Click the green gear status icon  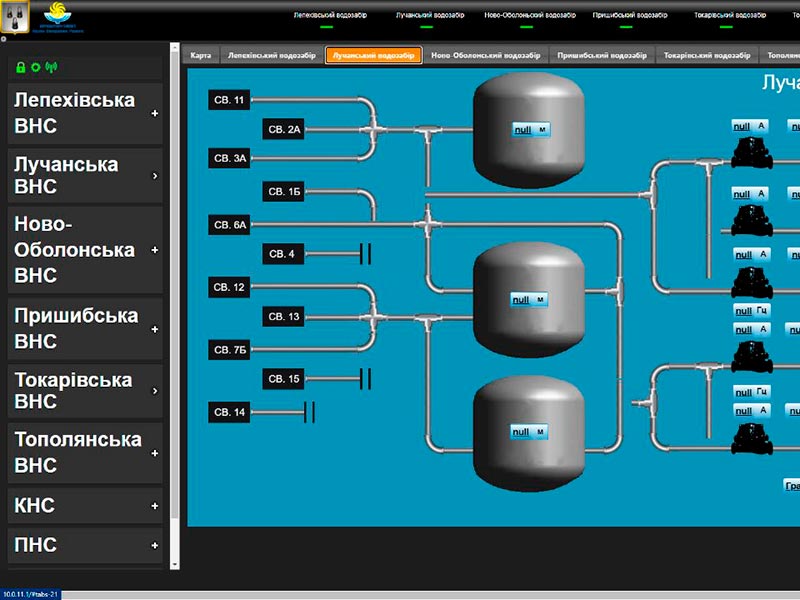point(35,67)
